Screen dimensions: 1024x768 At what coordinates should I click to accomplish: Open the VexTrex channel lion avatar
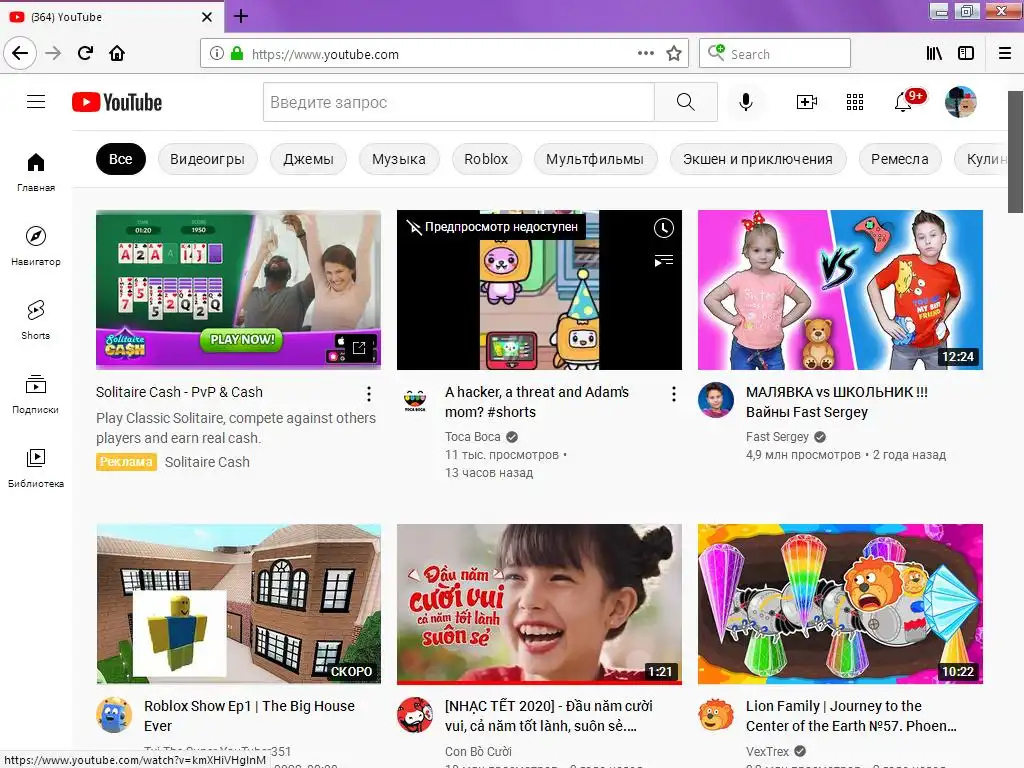coord(716,714)
